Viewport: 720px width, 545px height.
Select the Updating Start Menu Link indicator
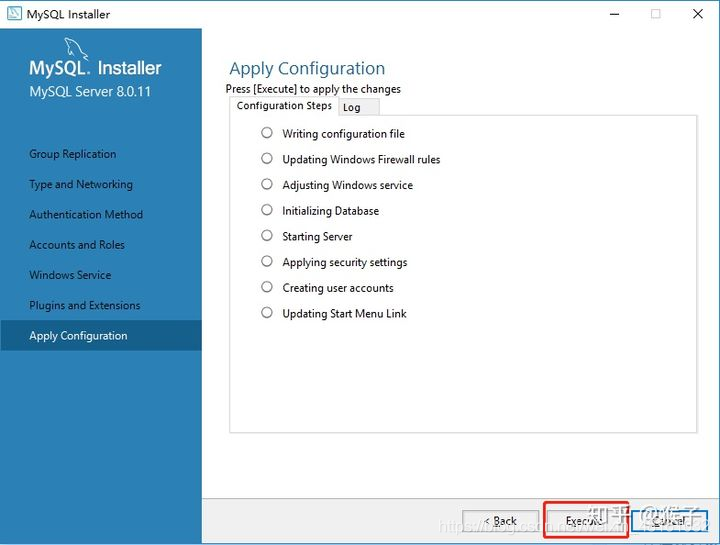click(267, 313)
